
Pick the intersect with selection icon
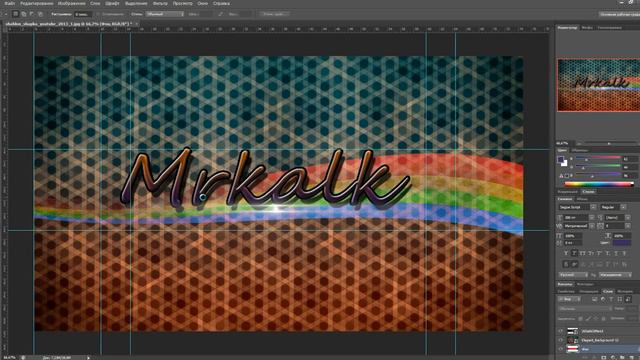[x=40, y=14]
